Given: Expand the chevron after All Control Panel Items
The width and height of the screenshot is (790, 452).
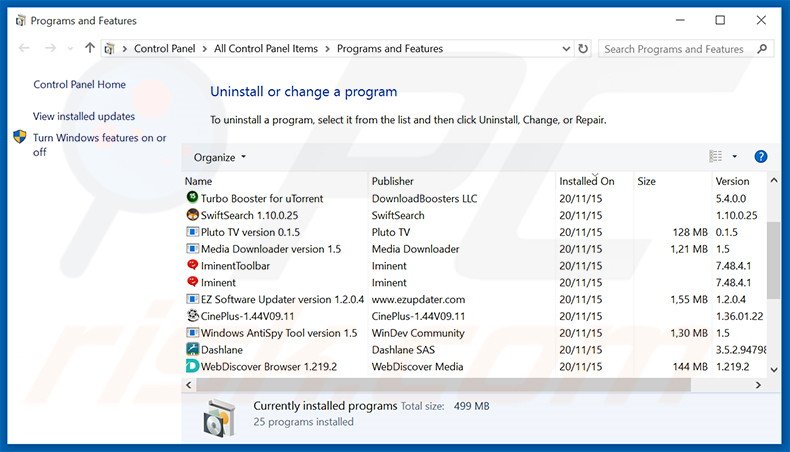Looking at the screenshot, I should pyautogui.click(x=327, y=49).
